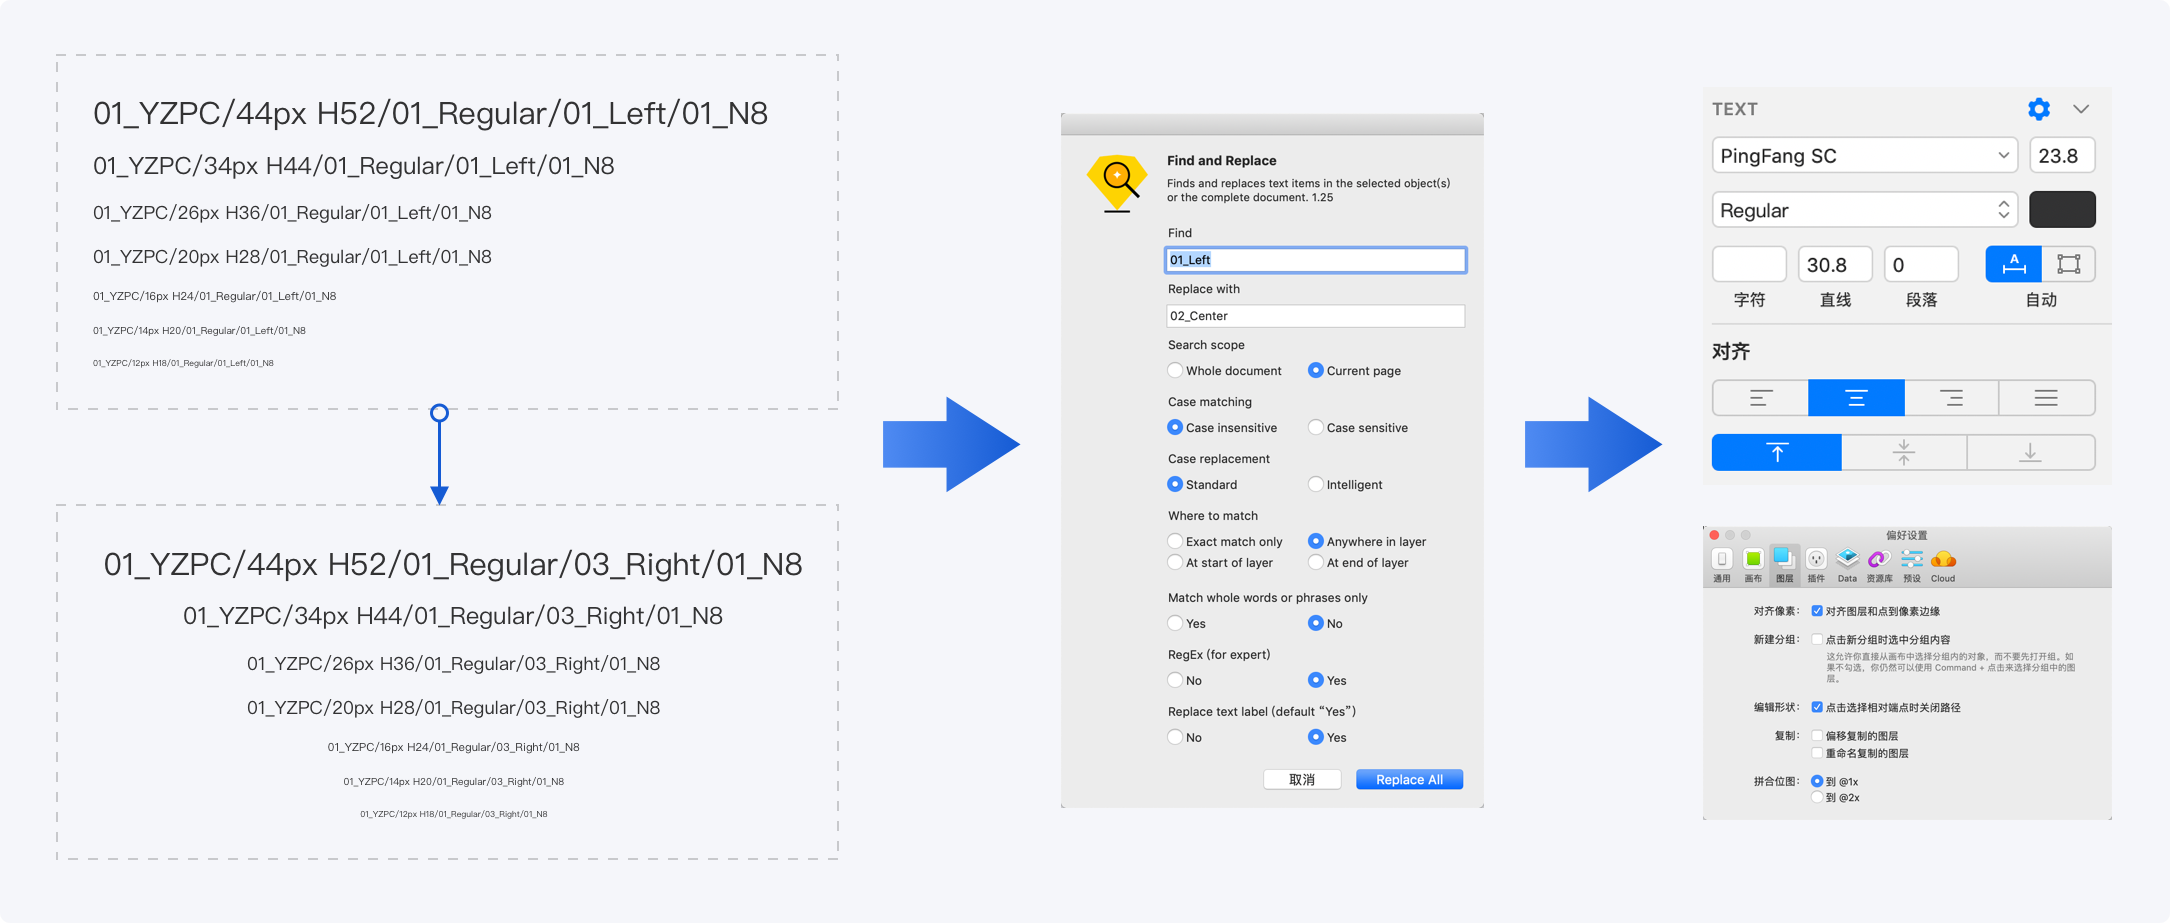Select right text alignment
Image resolution: width=2170 pixels, height=923 pixels.
point(1951,398)
